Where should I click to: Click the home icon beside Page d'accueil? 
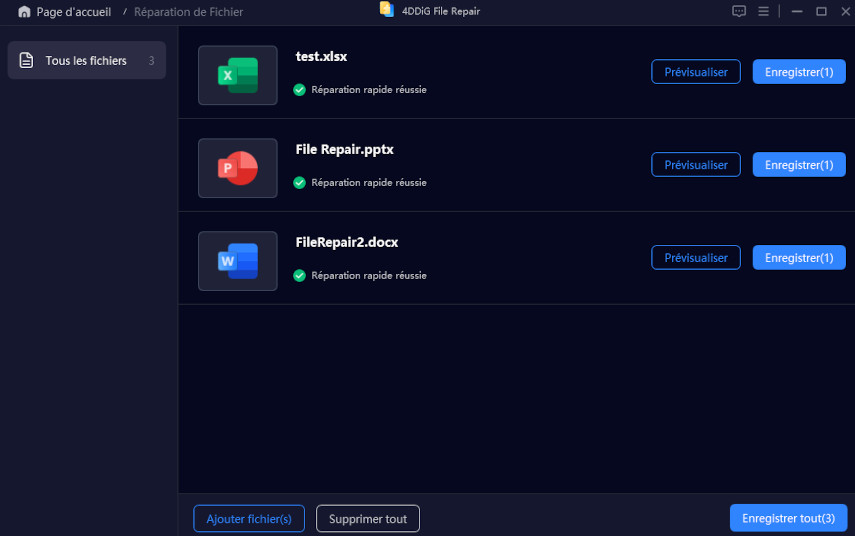pos(24,12)
